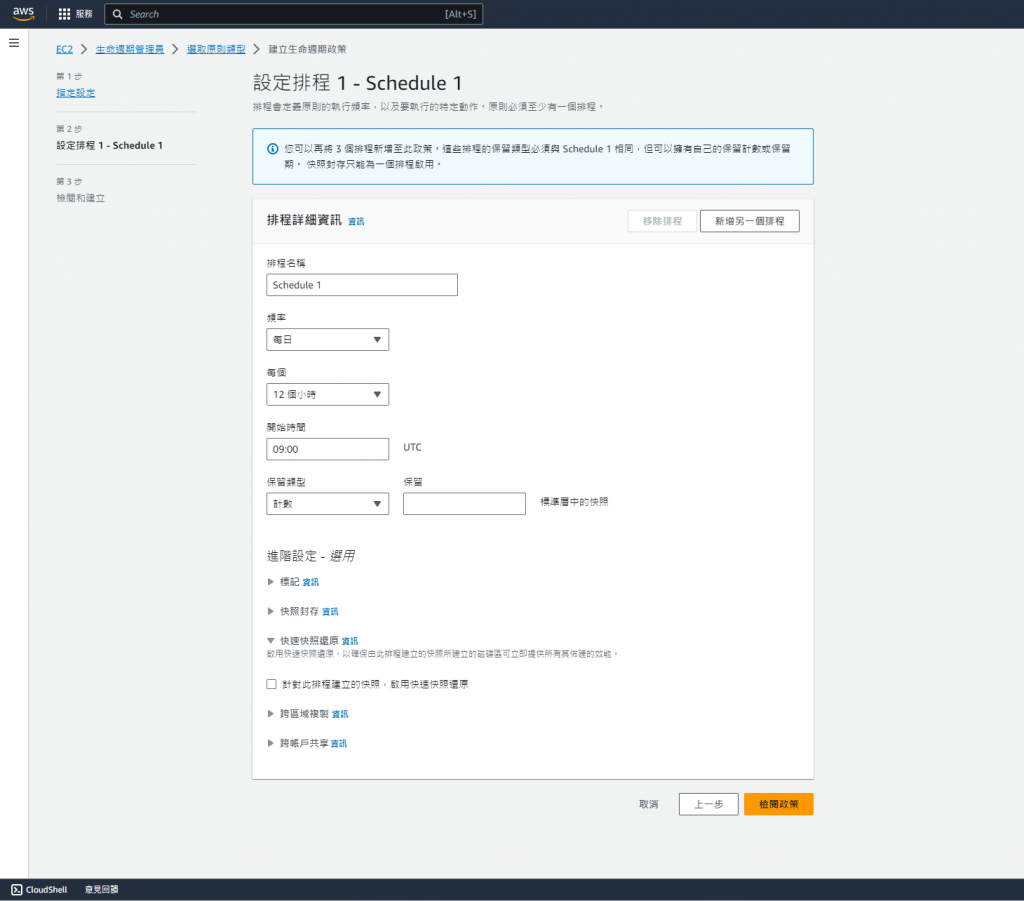The width and height of the screenshot is (1024, 901).
Task: Click the info circle icon in blue banner
Action: (x=272, y=149)
